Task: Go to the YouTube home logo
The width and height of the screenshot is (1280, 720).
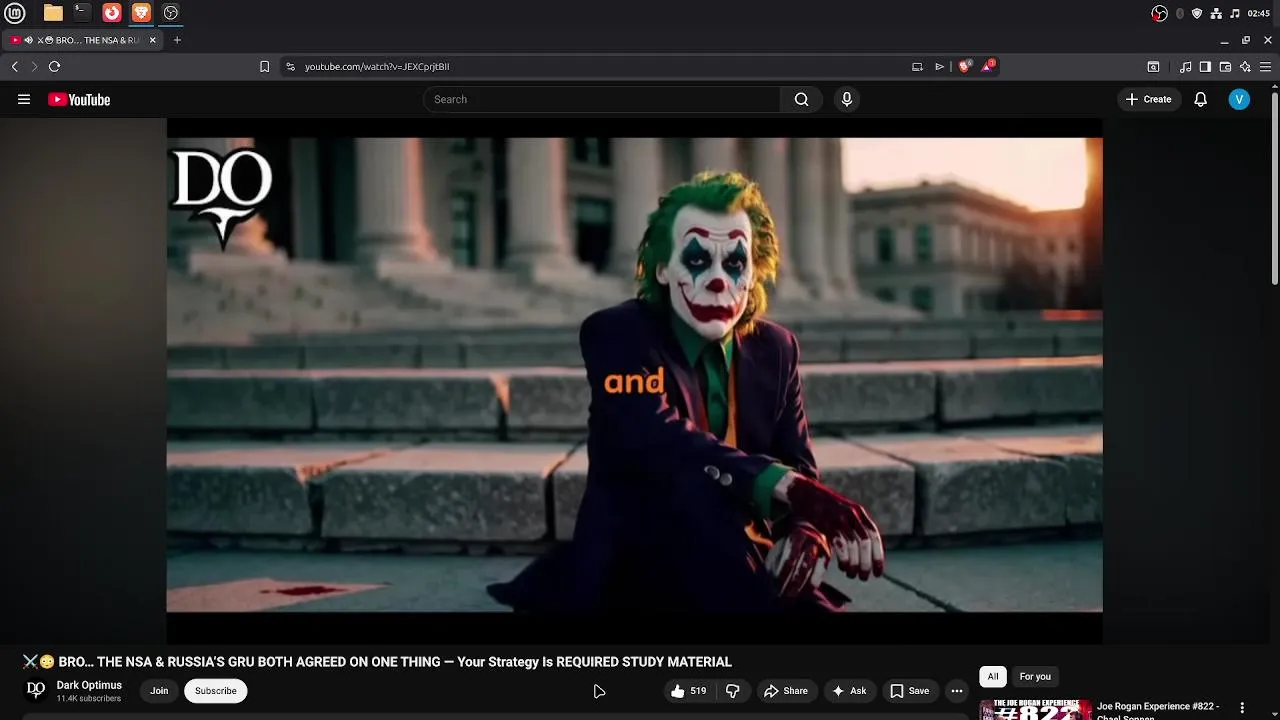Action: (79, 99)
